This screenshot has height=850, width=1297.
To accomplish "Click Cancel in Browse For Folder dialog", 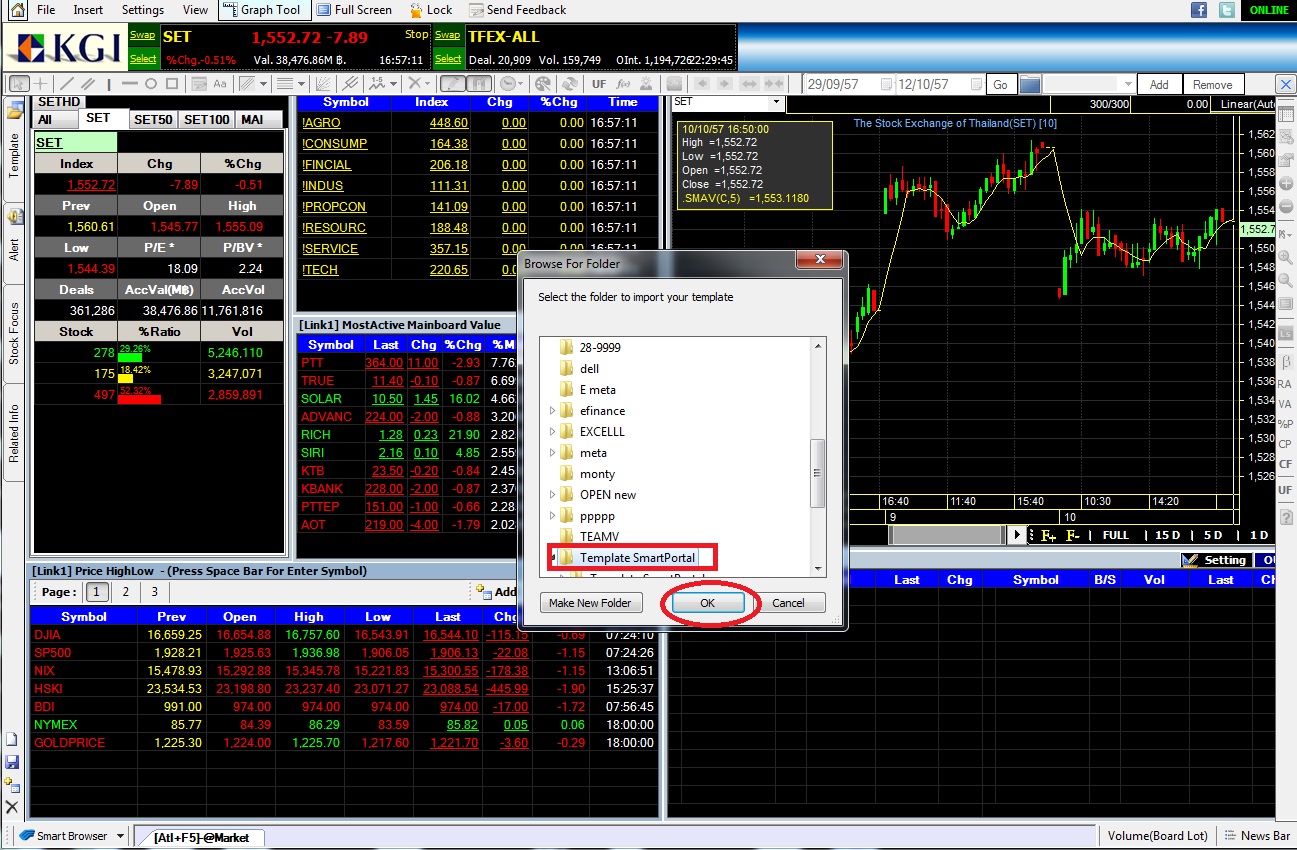I will tap(788, 603).
